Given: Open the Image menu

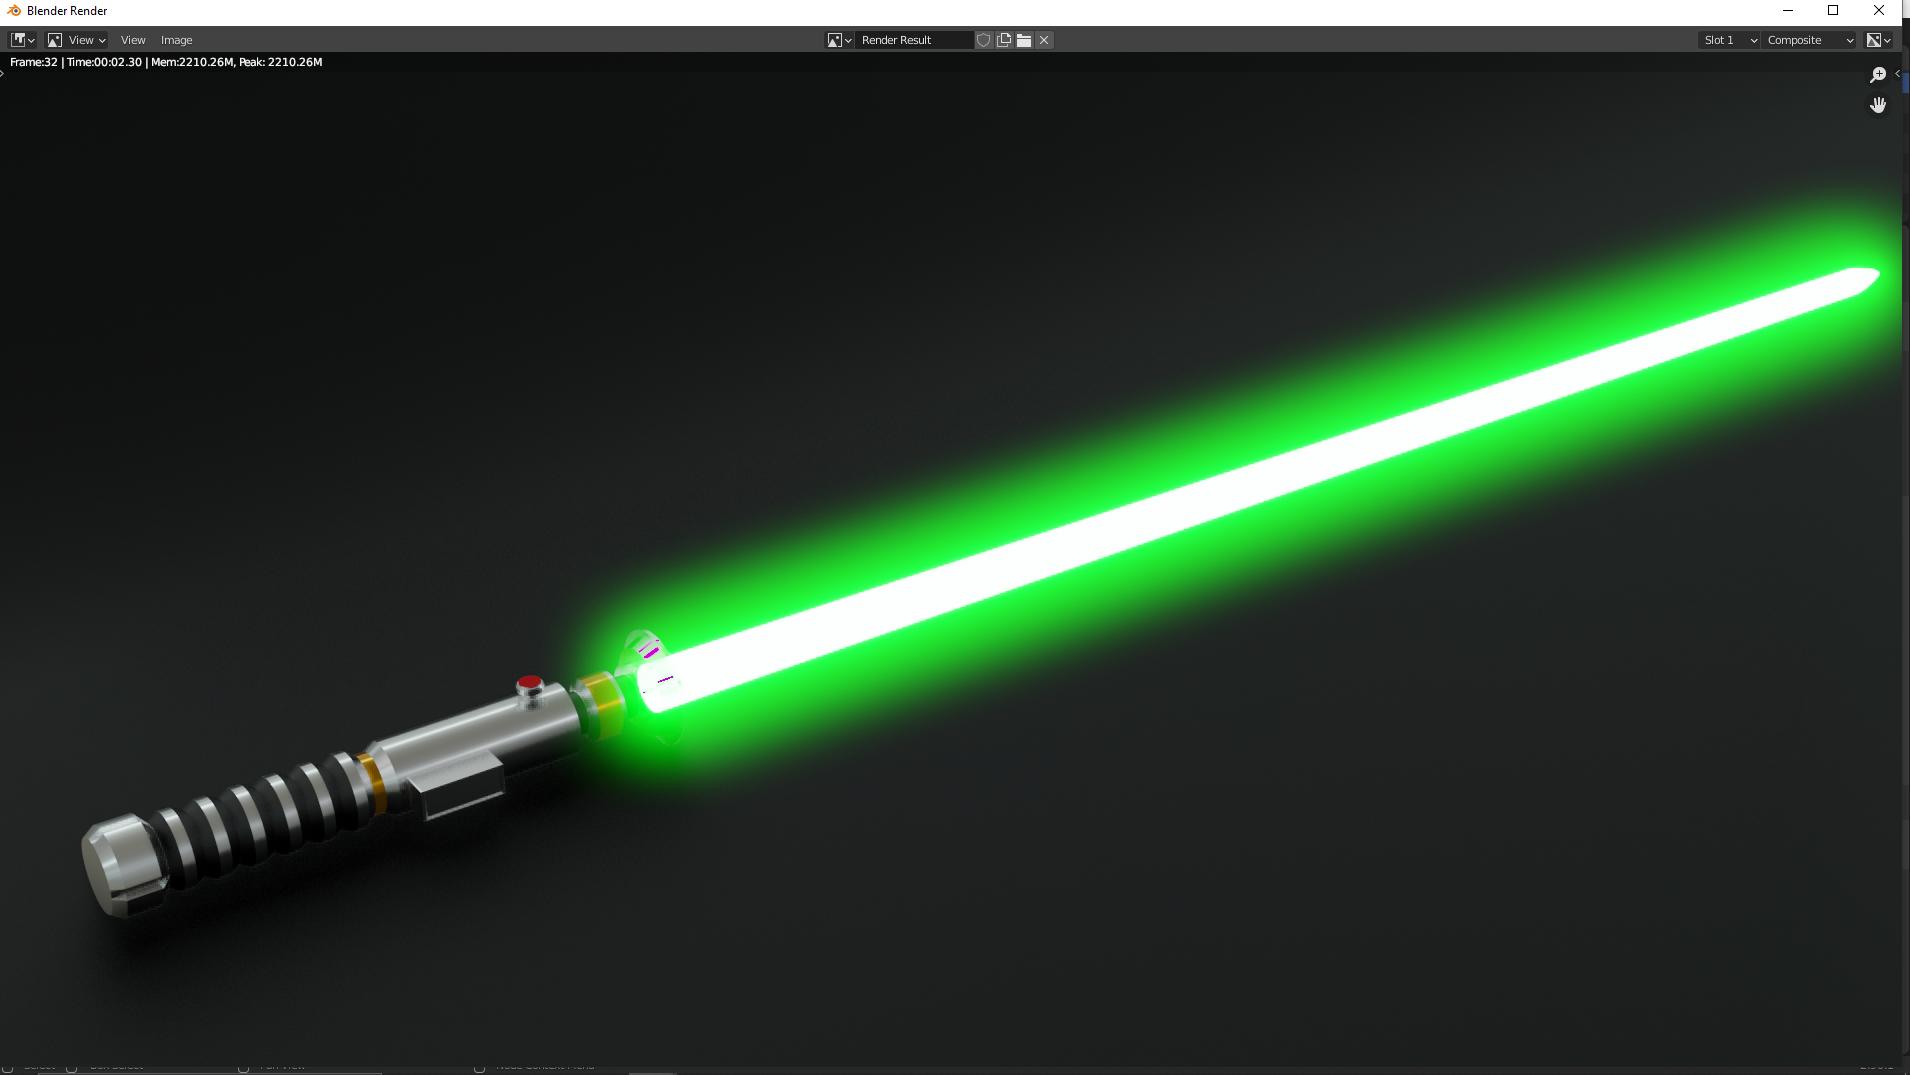Looking at the screenshot, I should tap(177, 40).
